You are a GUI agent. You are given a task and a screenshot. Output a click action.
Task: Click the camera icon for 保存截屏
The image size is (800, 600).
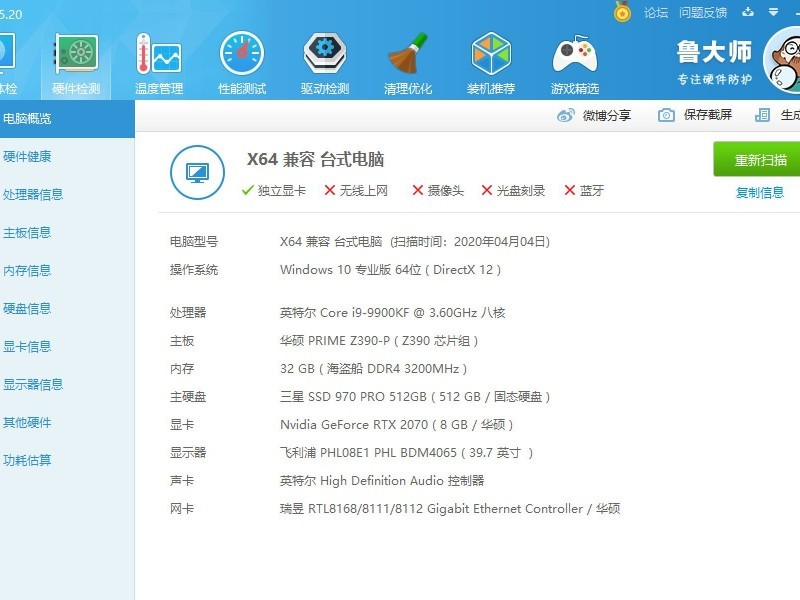[x=666, y=115]
